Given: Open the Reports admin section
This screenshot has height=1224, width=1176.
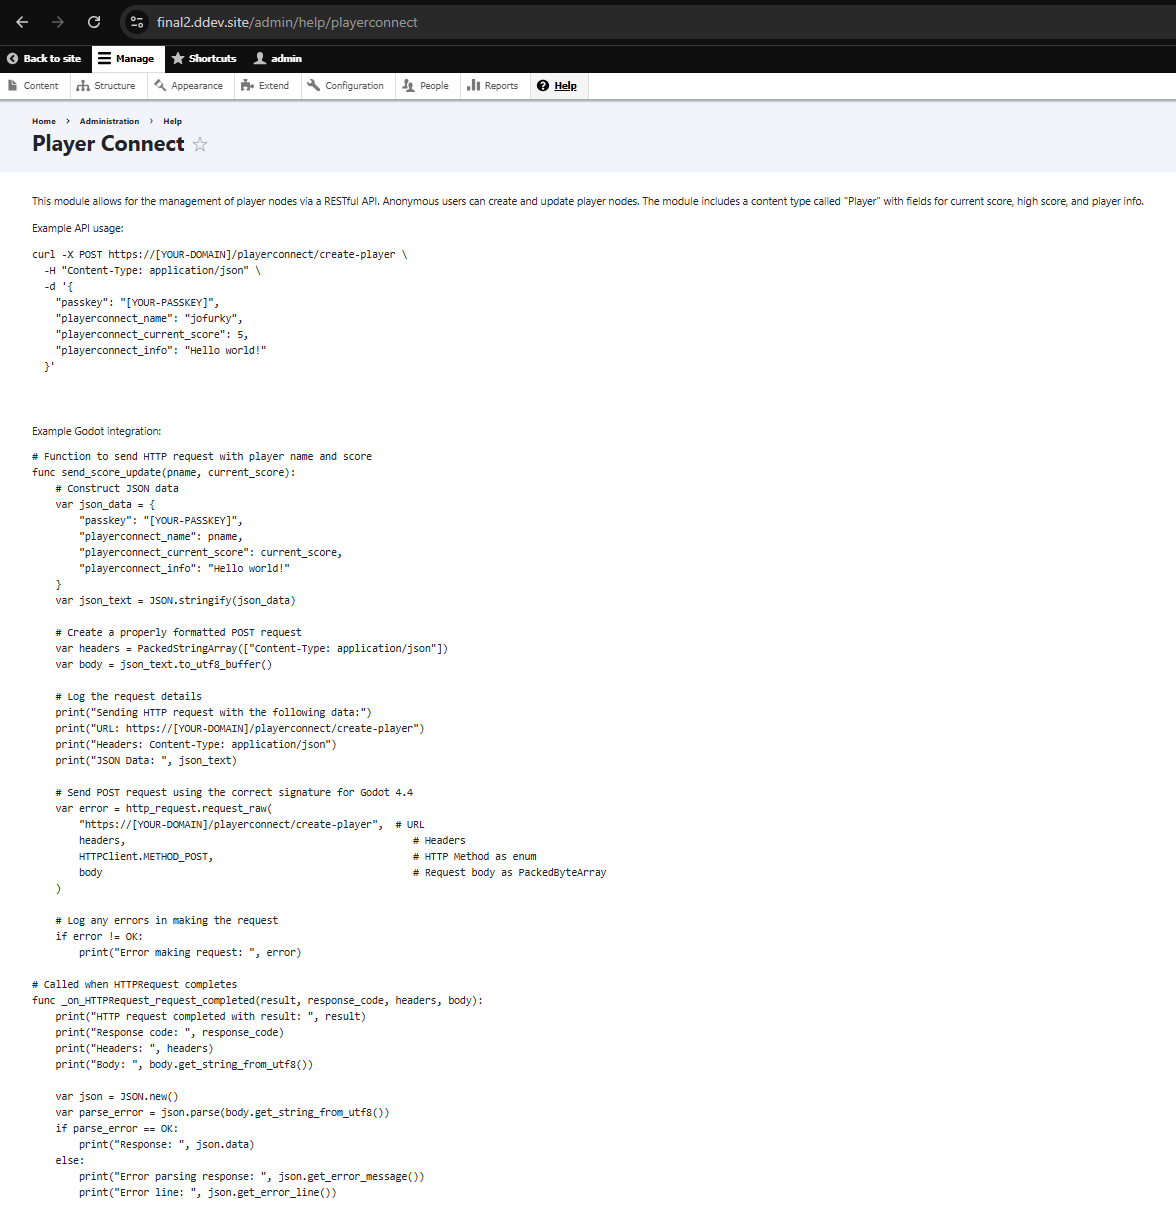Looking at the screenshot, I should pos(493,86).
